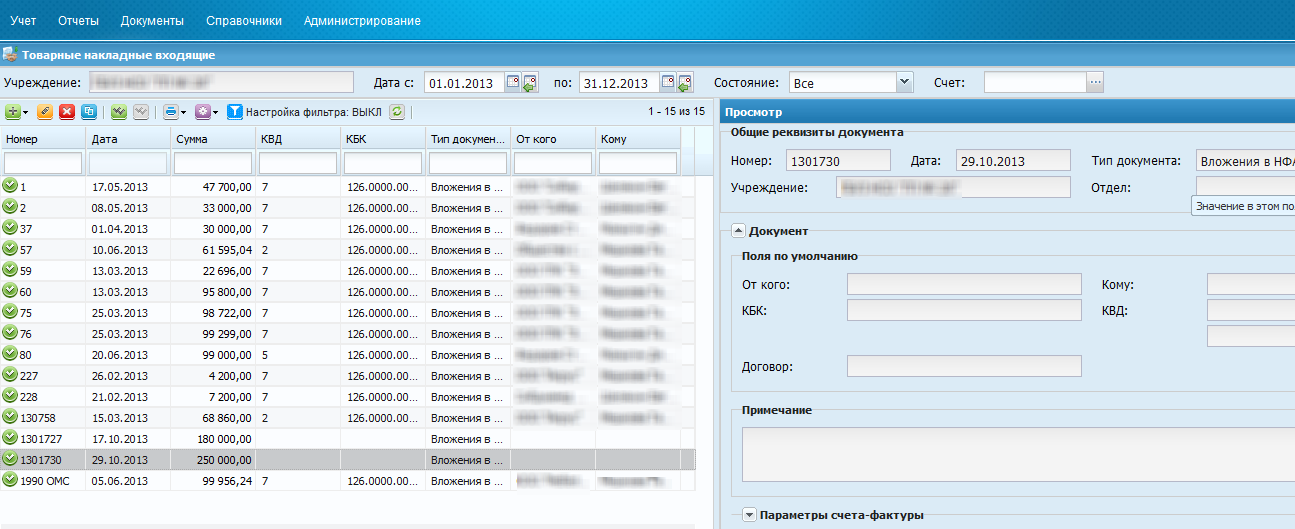Image resolution: width=1295 pixels, height=529 pixels.
Task: Open the calendar icon for 'Дата с'
Action: click(512, 83)
